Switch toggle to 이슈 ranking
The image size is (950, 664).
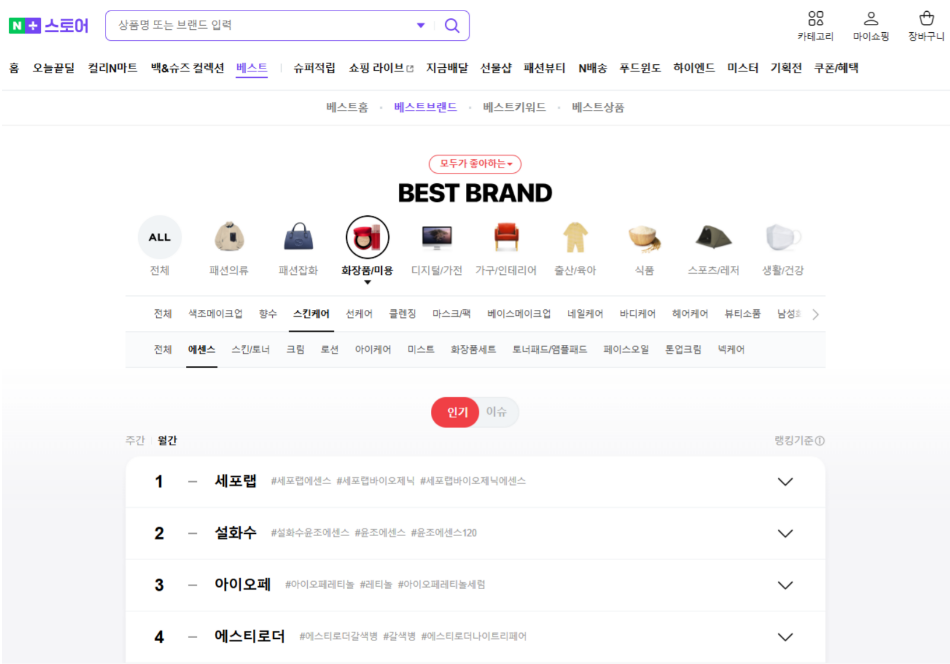pyautogui.click(x=496, y=412)
